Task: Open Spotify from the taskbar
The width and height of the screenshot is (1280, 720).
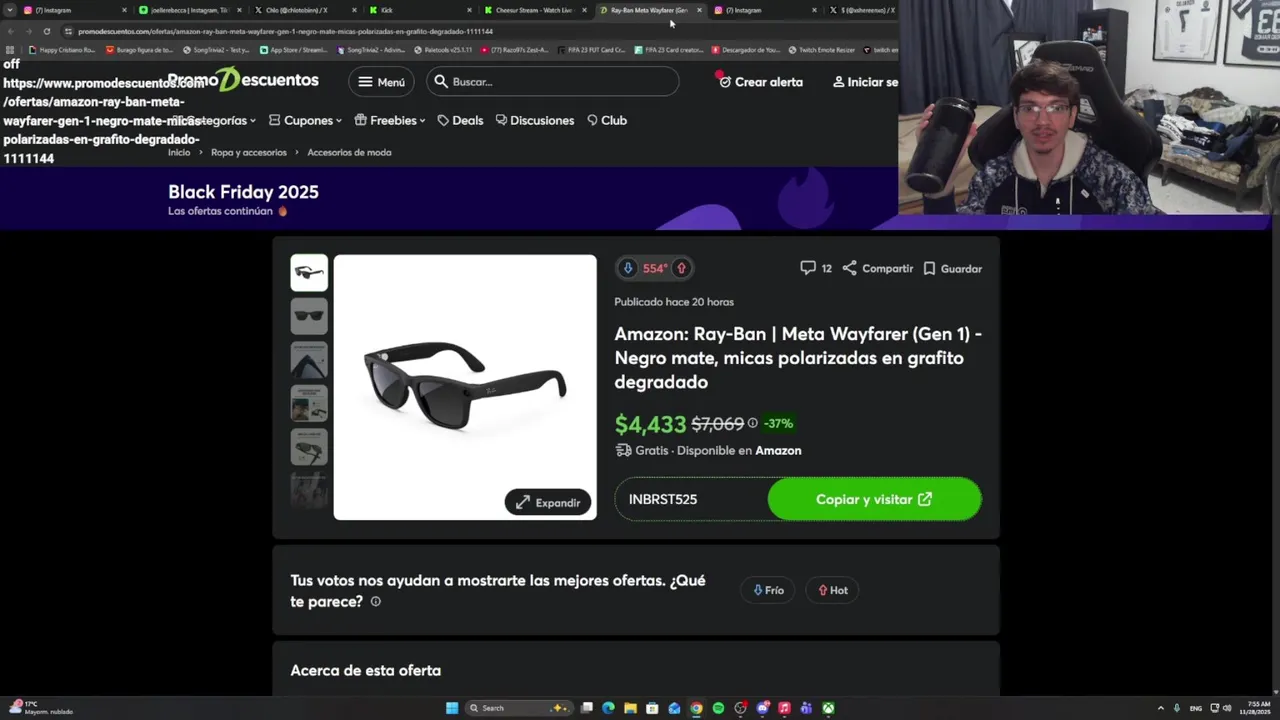Action: click(718, 708)
